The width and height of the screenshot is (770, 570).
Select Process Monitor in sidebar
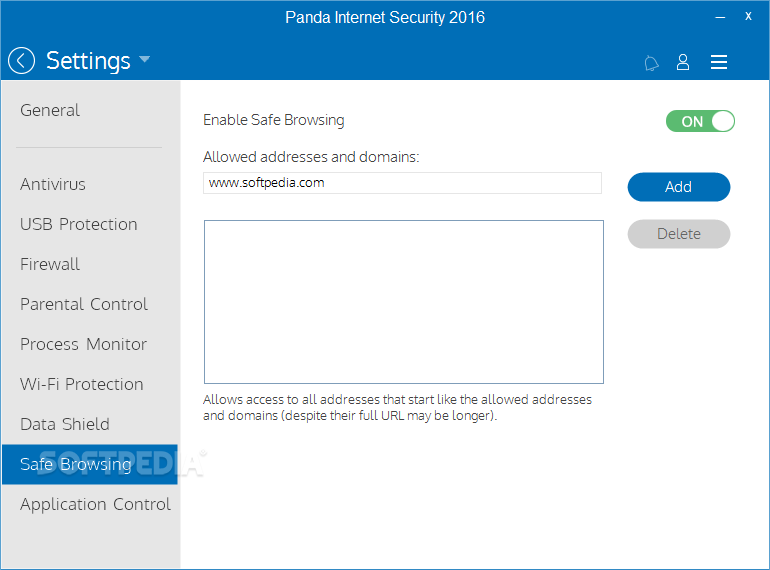tap(83, 345)
